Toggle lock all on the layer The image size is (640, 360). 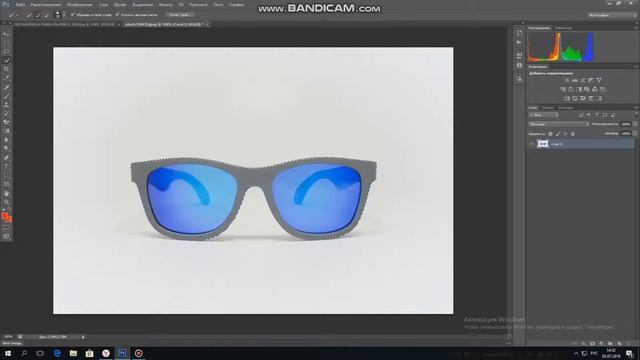click(573, 134)
